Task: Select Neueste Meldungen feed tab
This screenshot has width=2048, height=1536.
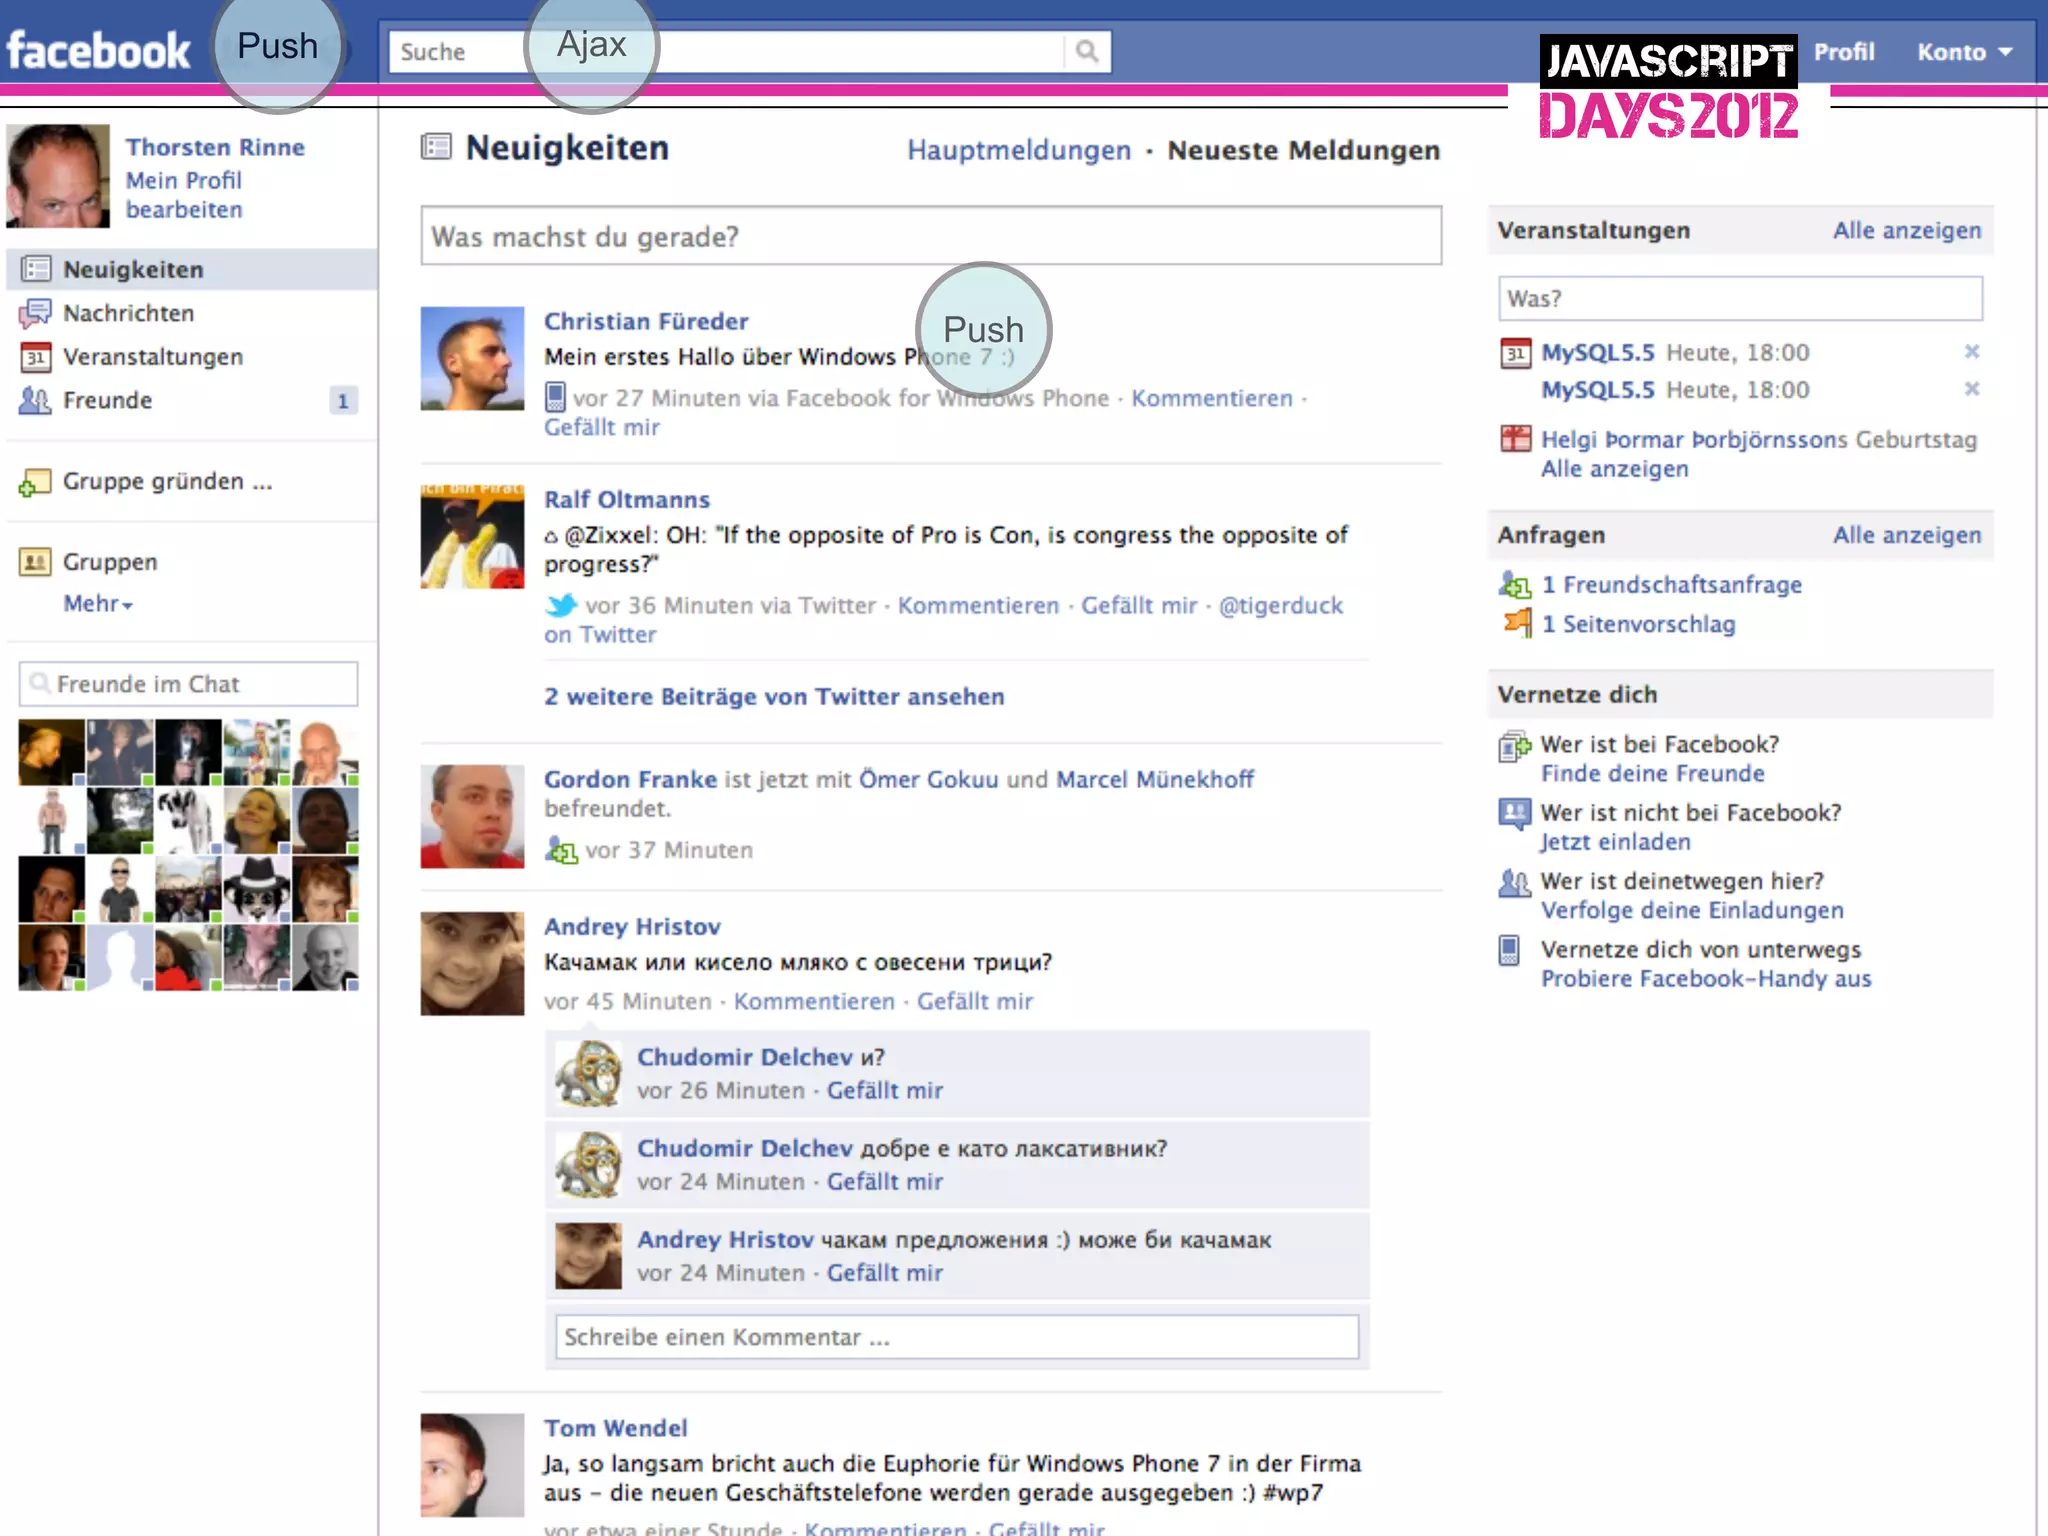Action: (1303, 150)
